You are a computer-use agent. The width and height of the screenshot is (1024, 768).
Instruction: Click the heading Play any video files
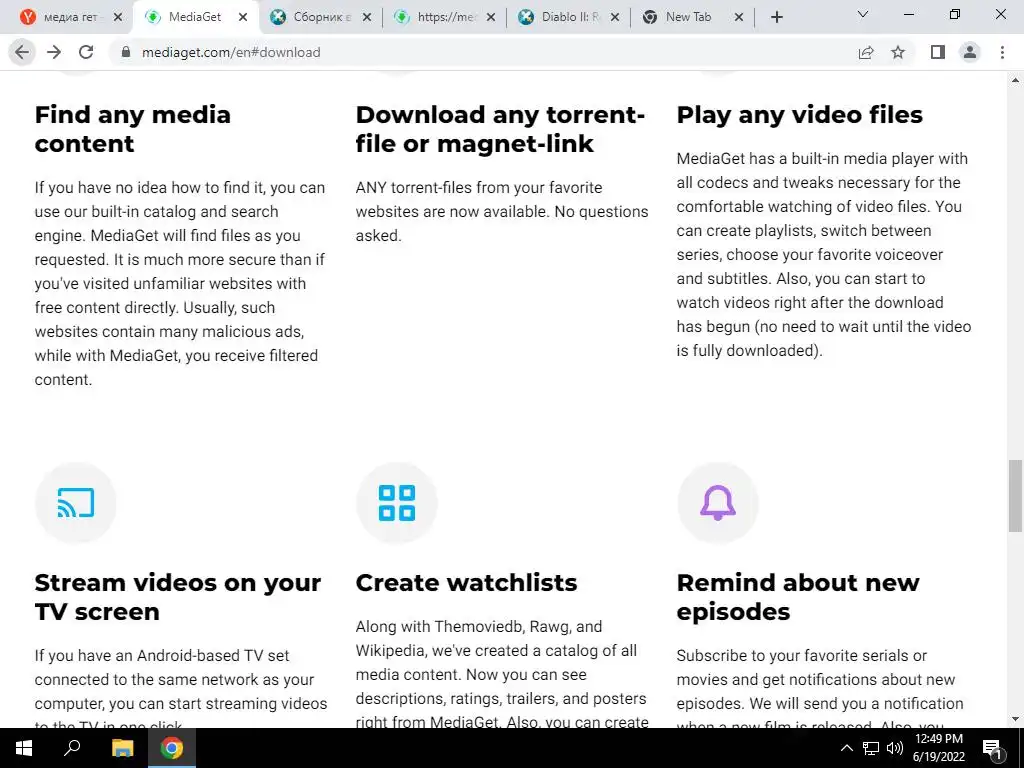(799, 115)
